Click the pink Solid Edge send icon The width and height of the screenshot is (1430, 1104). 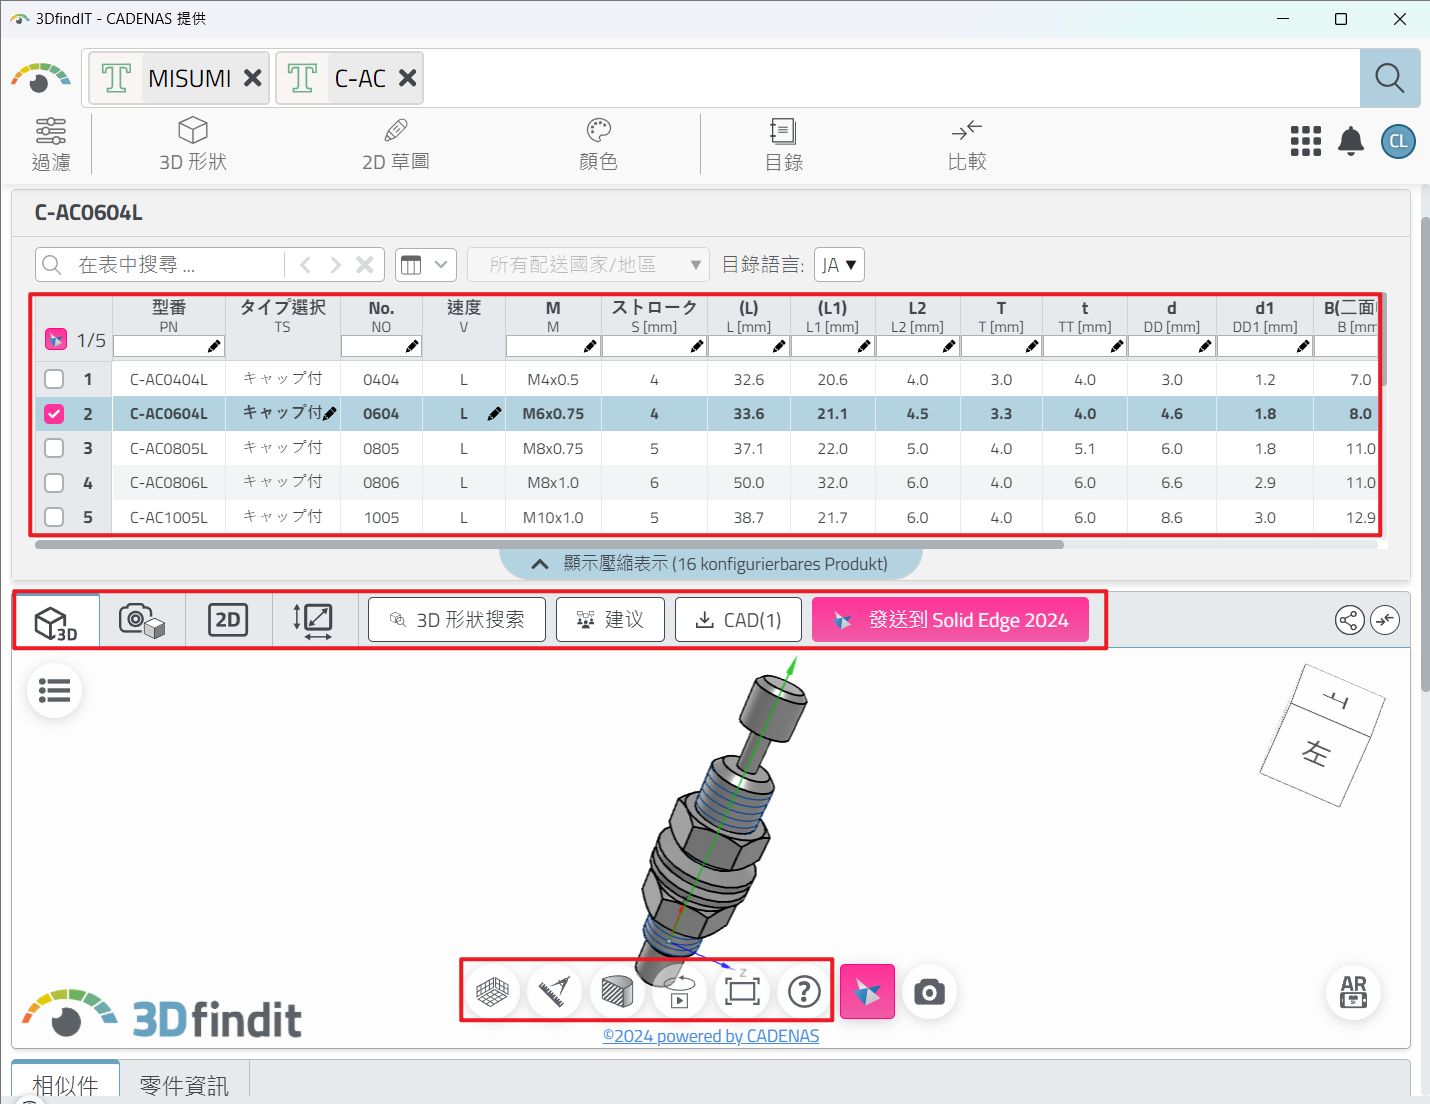coord(867,992)
